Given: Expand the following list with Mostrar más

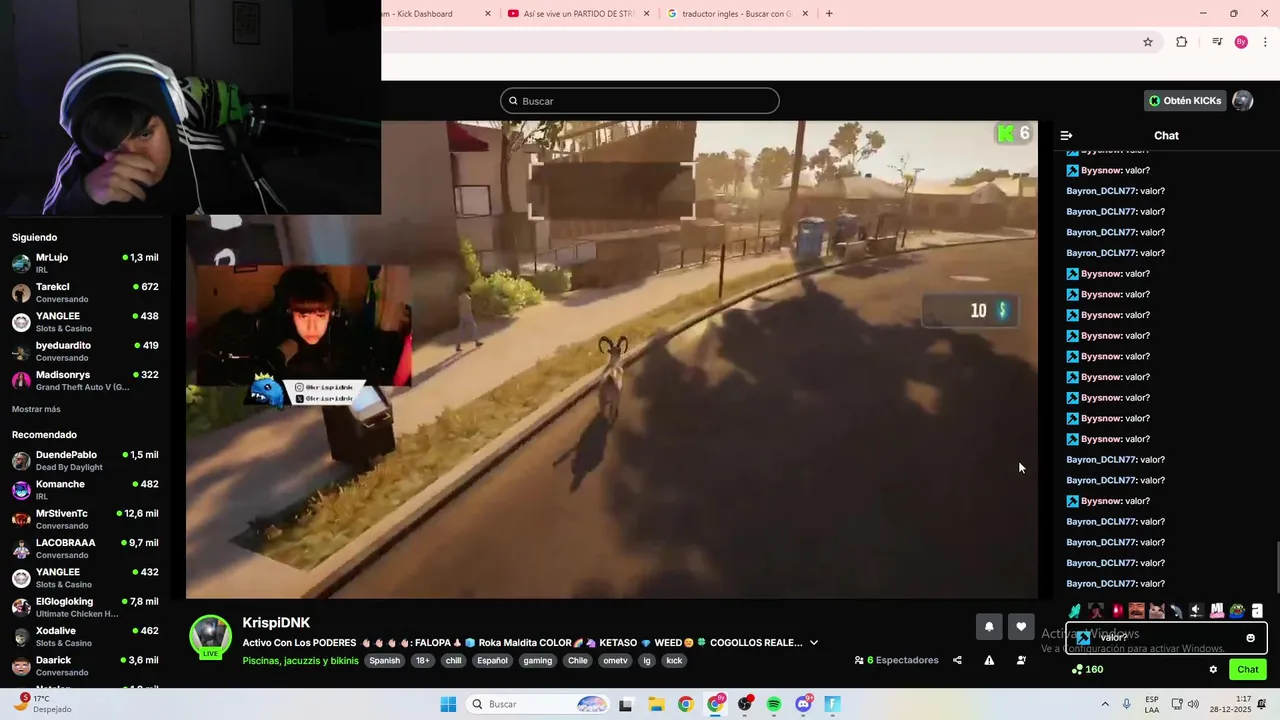Looking at the screenshot, I should (36, 409).
